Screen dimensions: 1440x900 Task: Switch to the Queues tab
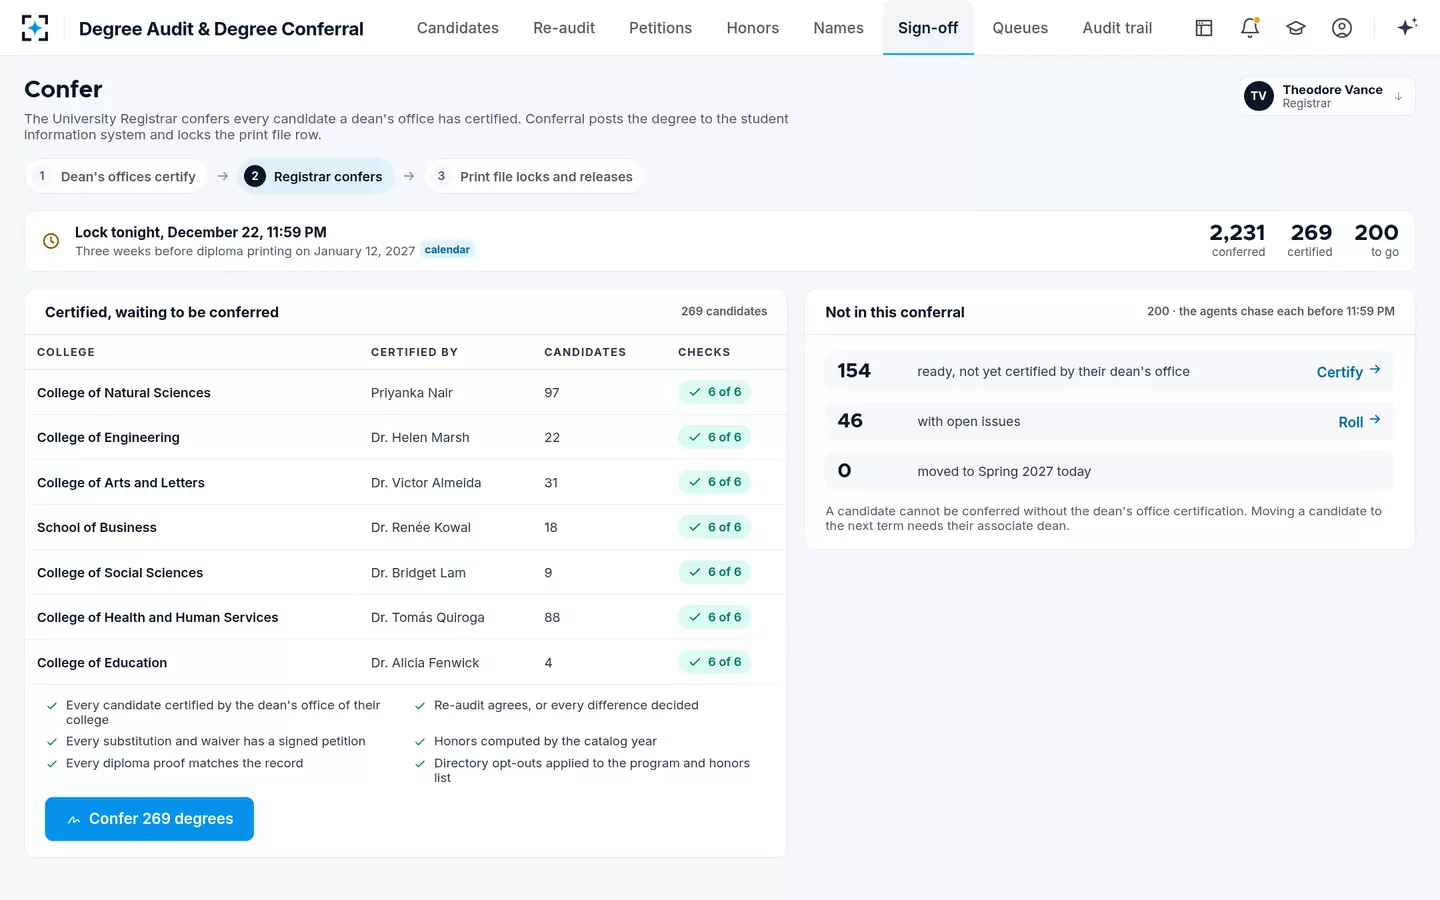(x=1020, y=28)
